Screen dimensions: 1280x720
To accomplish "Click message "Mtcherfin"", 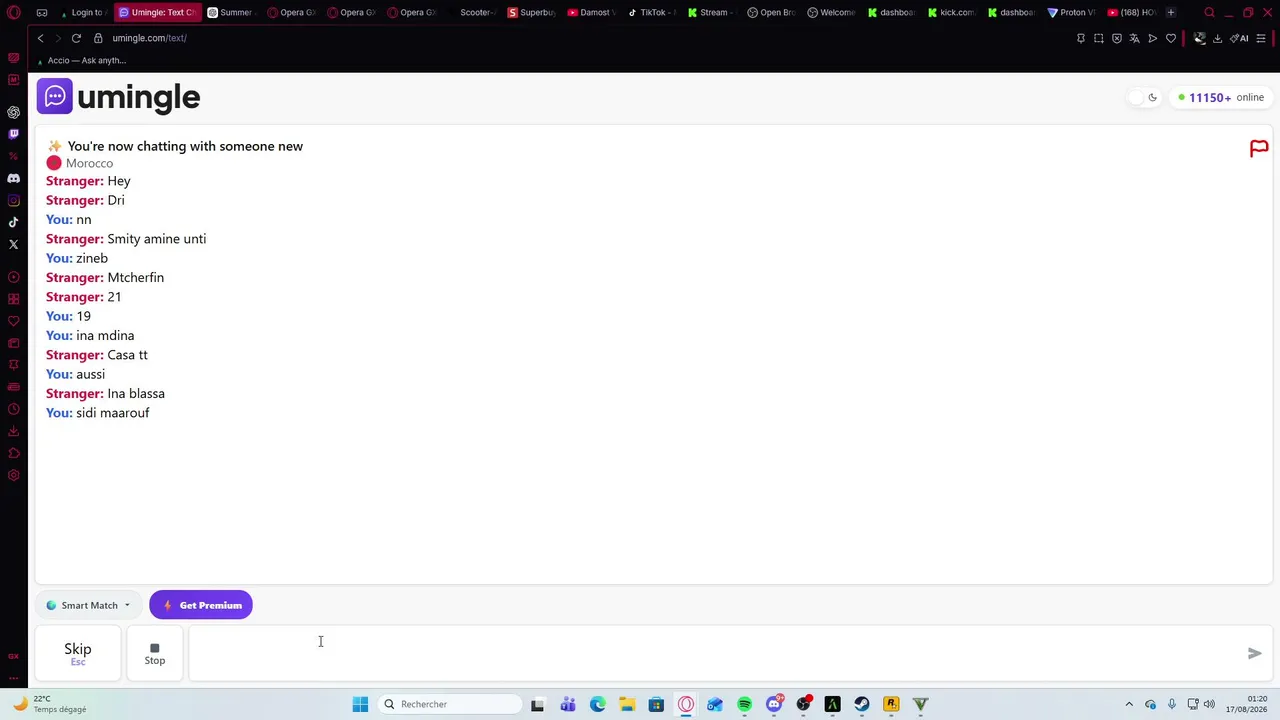I will point(135,278).
